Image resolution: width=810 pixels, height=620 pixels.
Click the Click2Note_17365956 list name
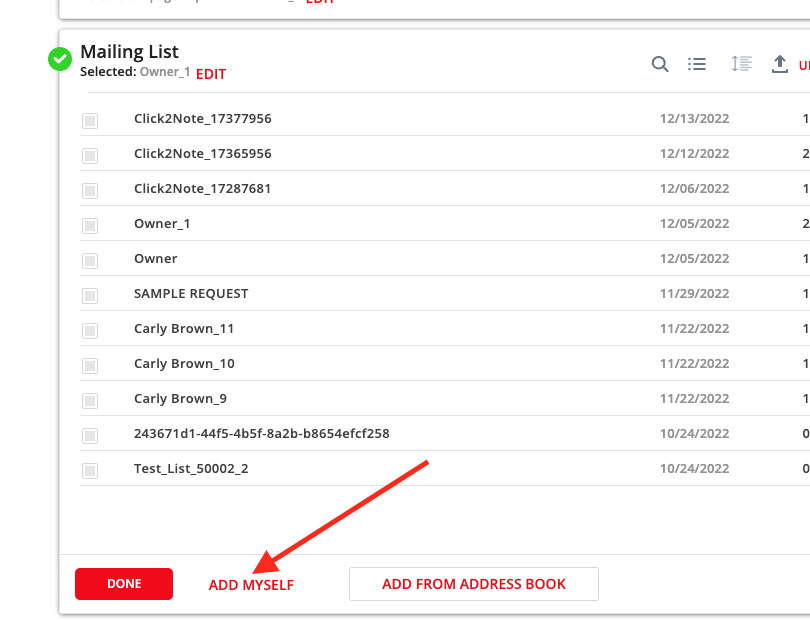[x=202, y=153]
